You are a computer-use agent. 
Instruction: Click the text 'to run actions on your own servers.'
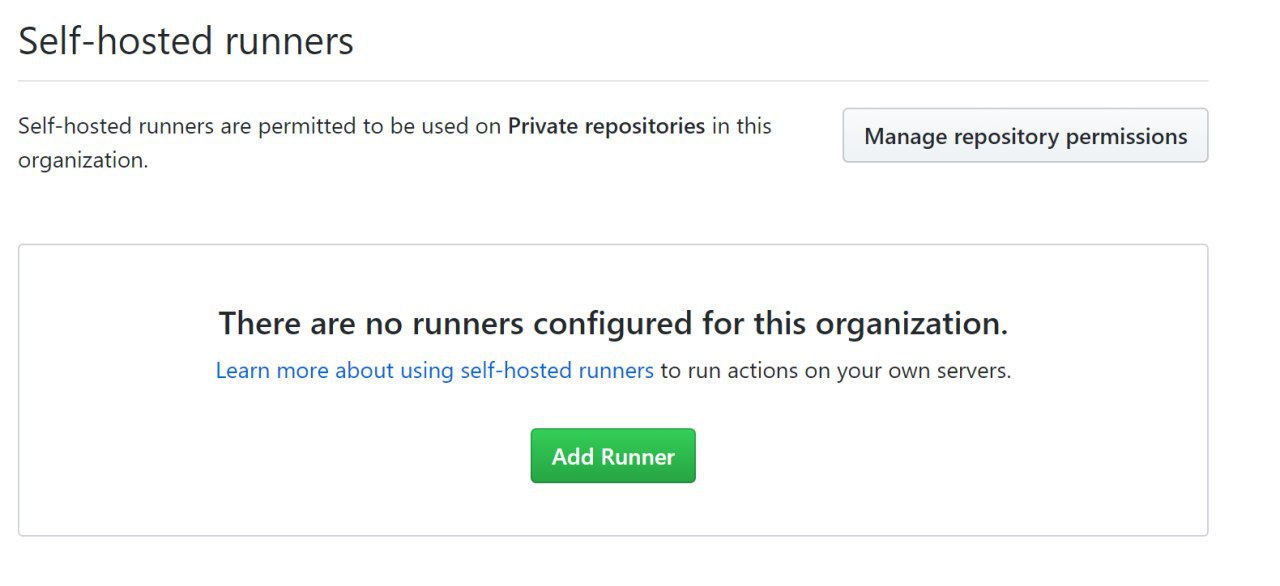tap(836, 371)
